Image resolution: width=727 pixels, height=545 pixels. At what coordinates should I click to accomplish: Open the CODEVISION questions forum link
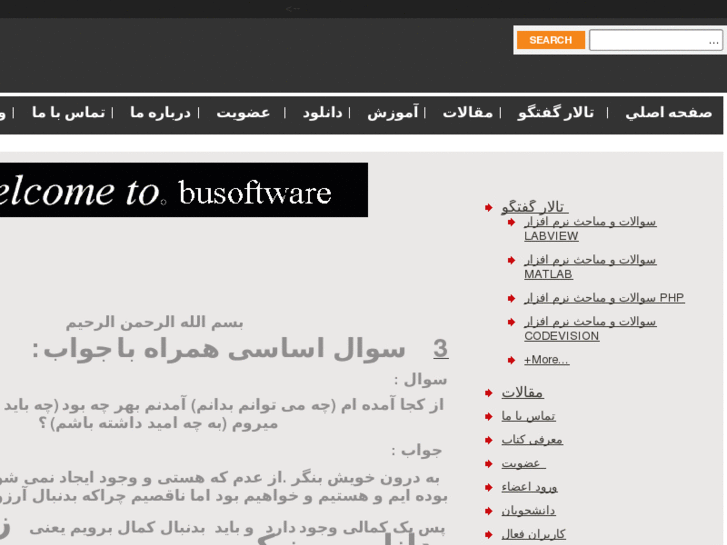pos(590,328)
